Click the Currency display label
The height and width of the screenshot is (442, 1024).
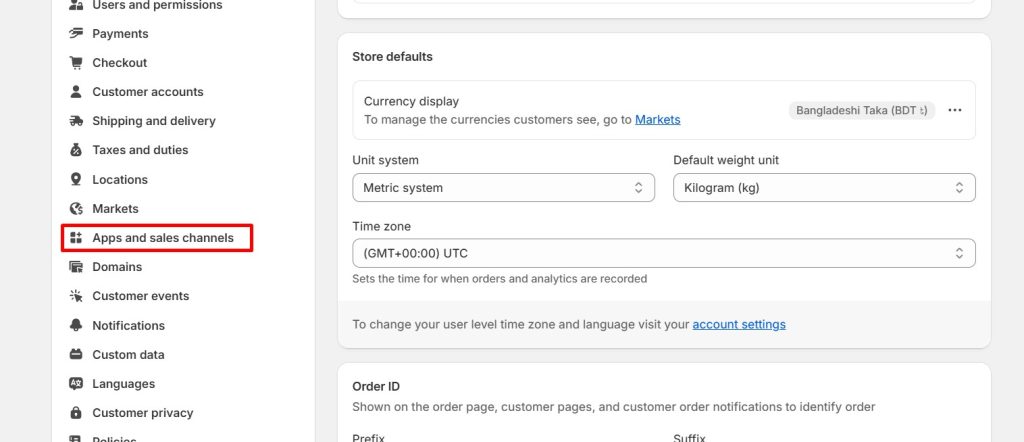point(411,101)
